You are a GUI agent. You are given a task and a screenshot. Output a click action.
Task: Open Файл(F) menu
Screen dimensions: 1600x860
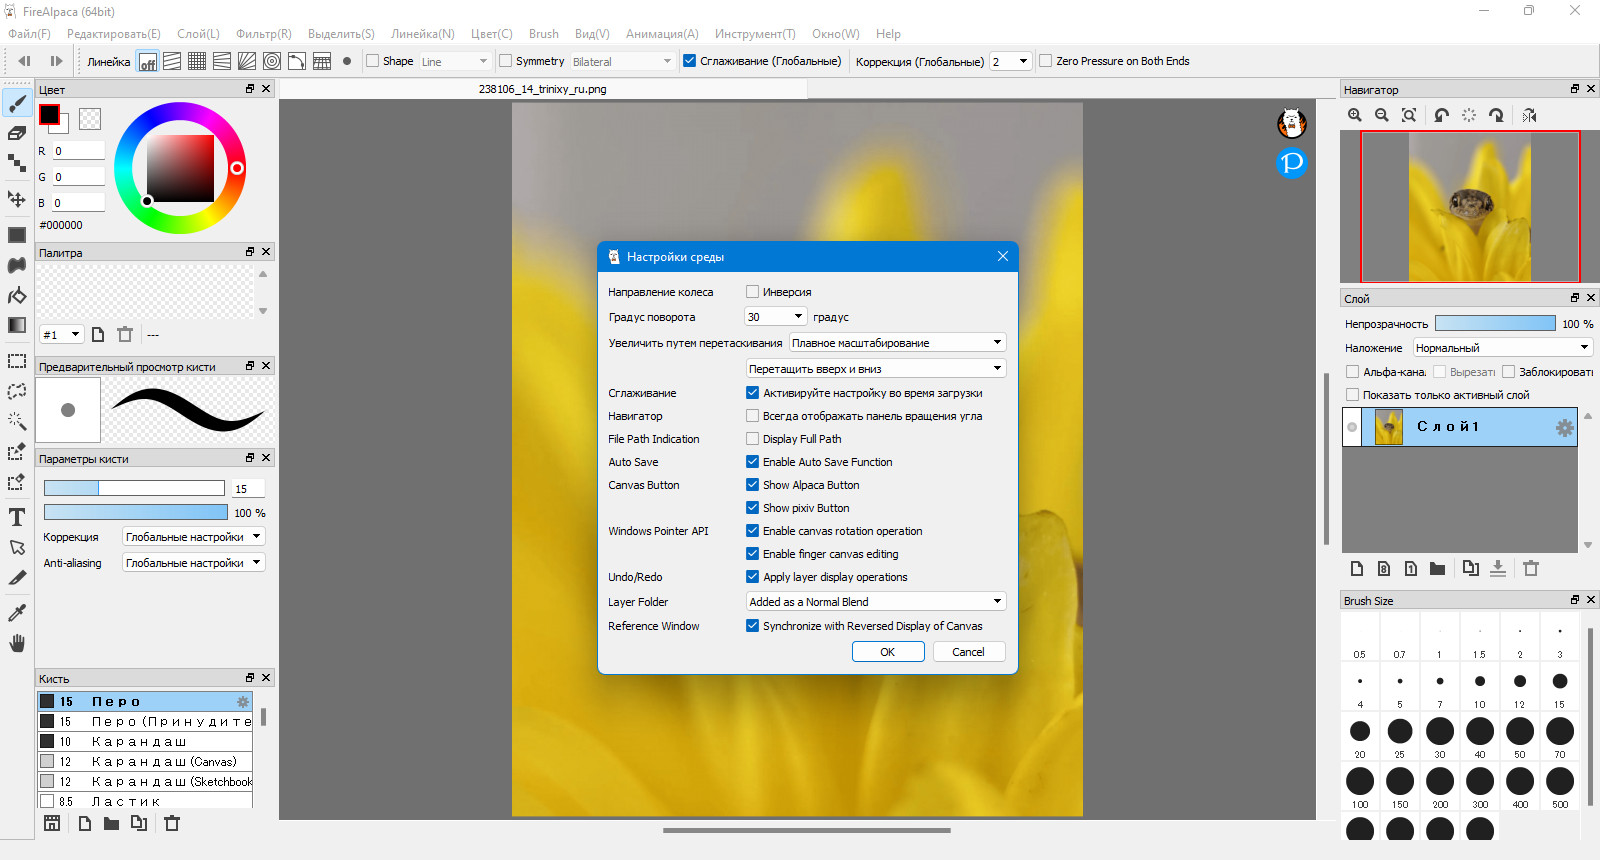[x=29, y=34]
